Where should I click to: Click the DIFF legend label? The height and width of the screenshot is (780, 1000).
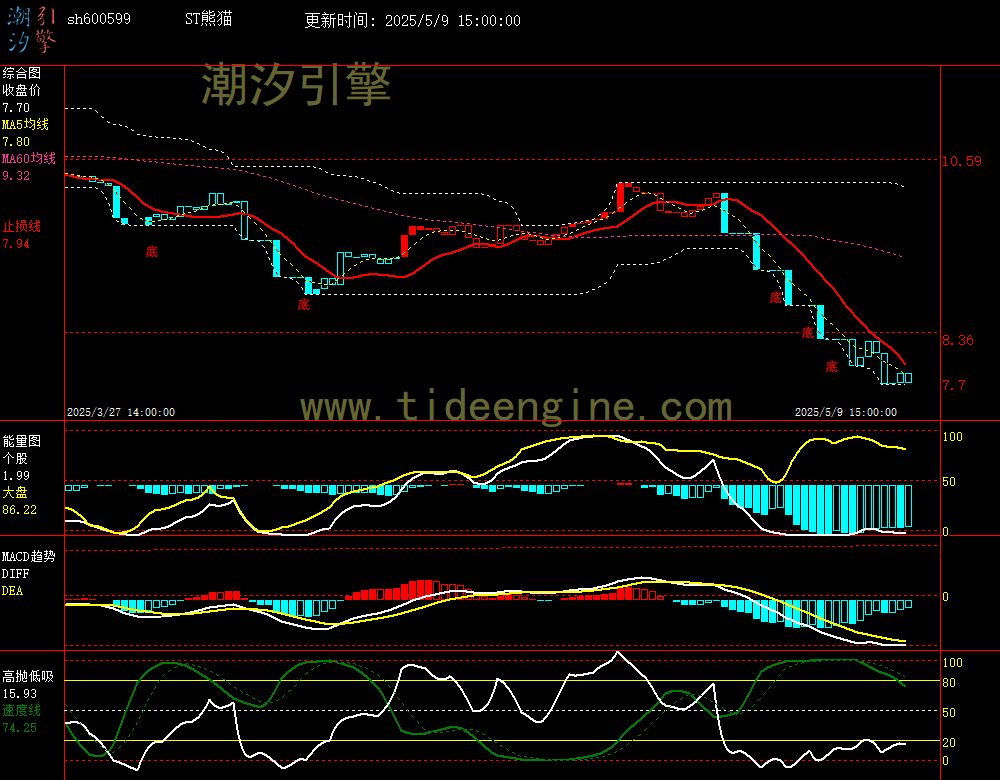click(15, 573)
